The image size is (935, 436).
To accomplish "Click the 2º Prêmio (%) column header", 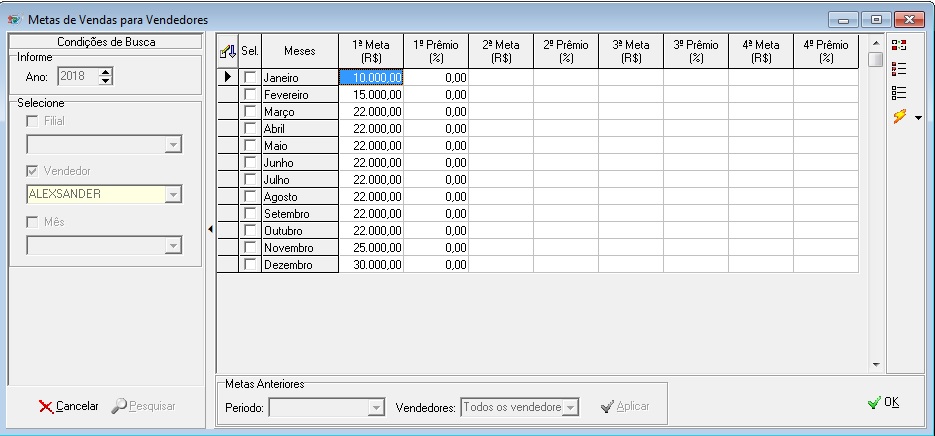I will 566,51.
